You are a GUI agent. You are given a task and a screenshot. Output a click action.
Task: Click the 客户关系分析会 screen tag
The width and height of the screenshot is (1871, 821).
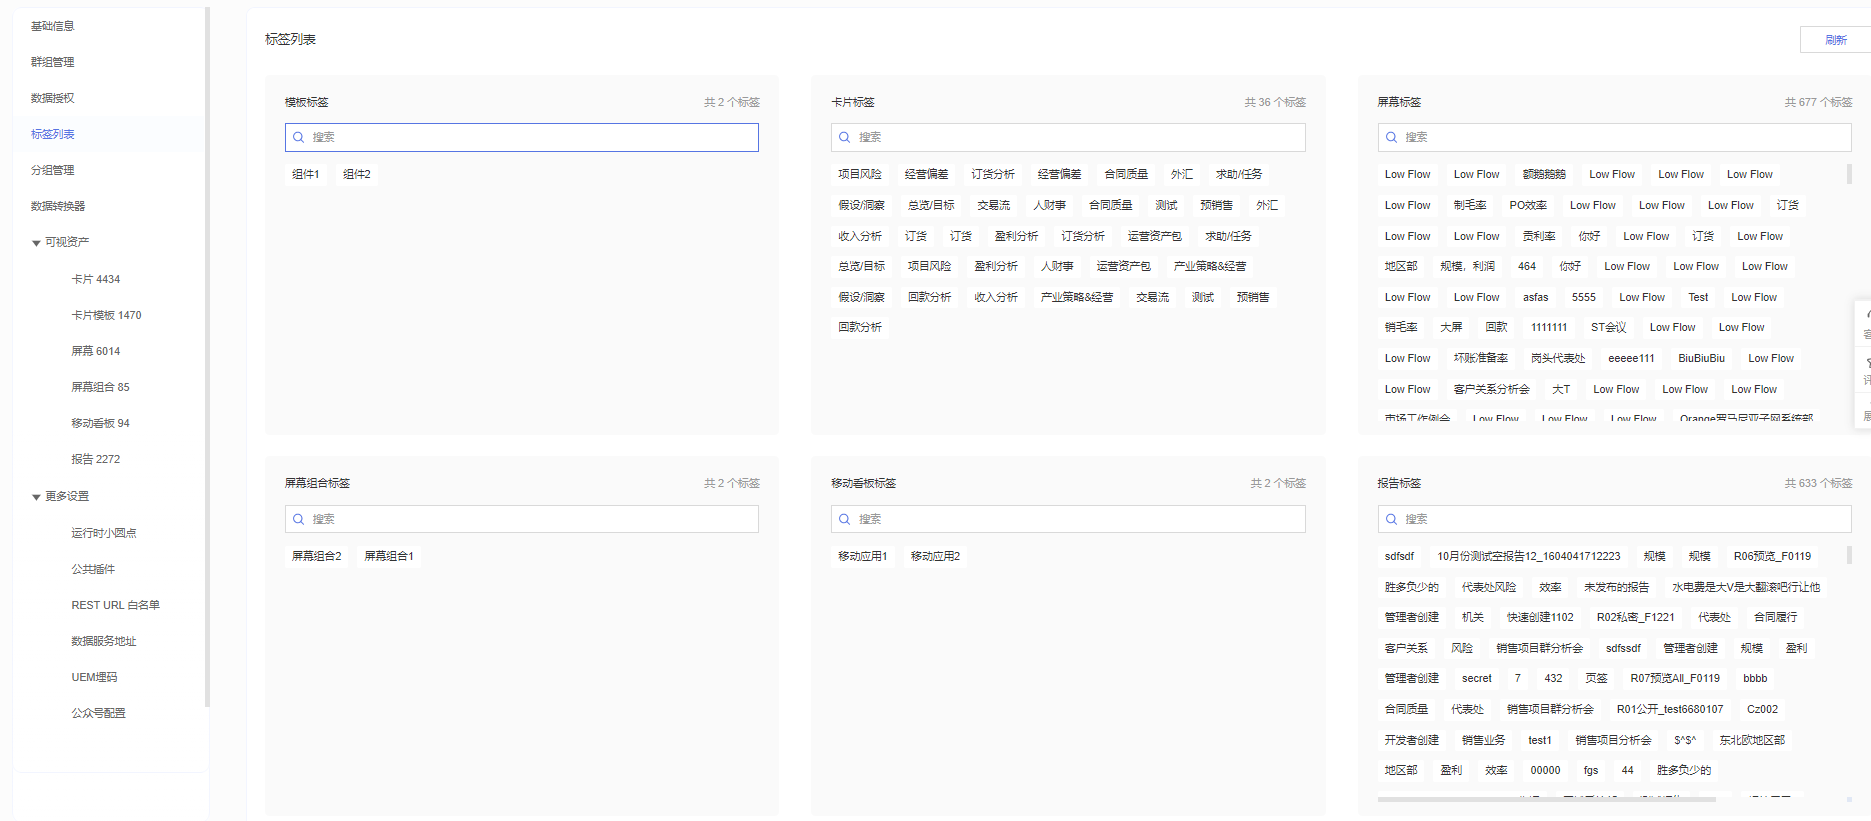[x=1492, y=389]
